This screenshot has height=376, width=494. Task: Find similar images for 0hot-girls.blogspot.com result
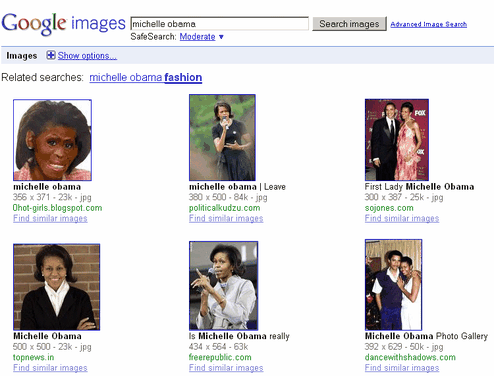tap(50, 219)
